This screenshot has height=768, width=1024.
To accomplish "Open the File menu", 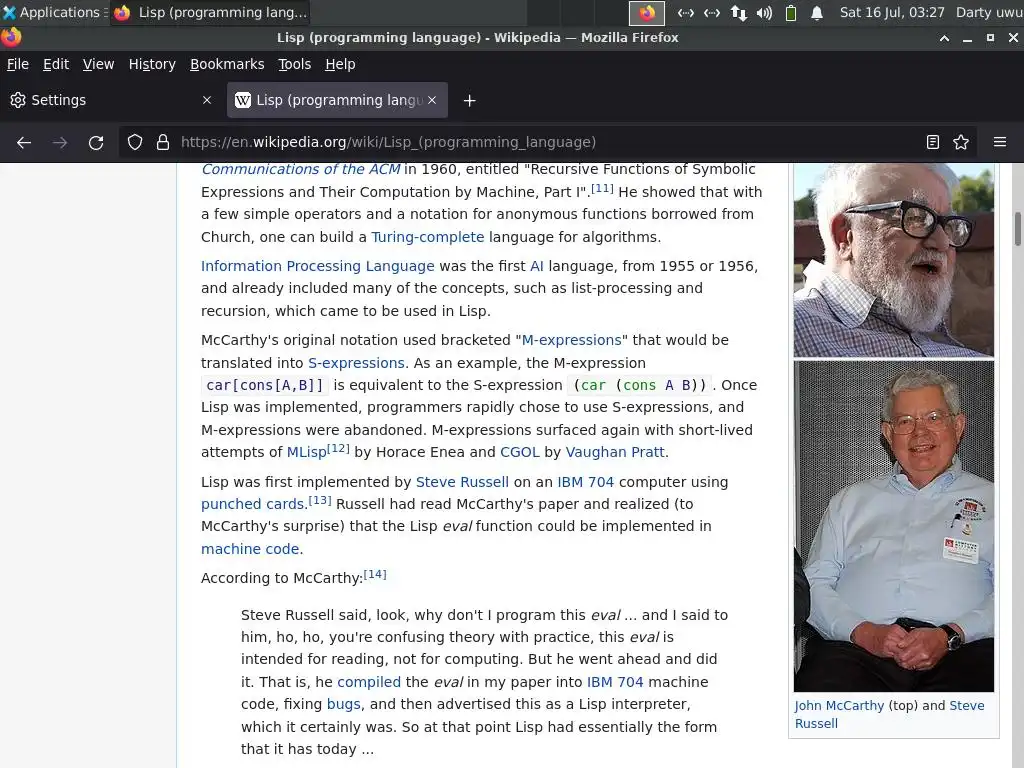I will (18, 64).
